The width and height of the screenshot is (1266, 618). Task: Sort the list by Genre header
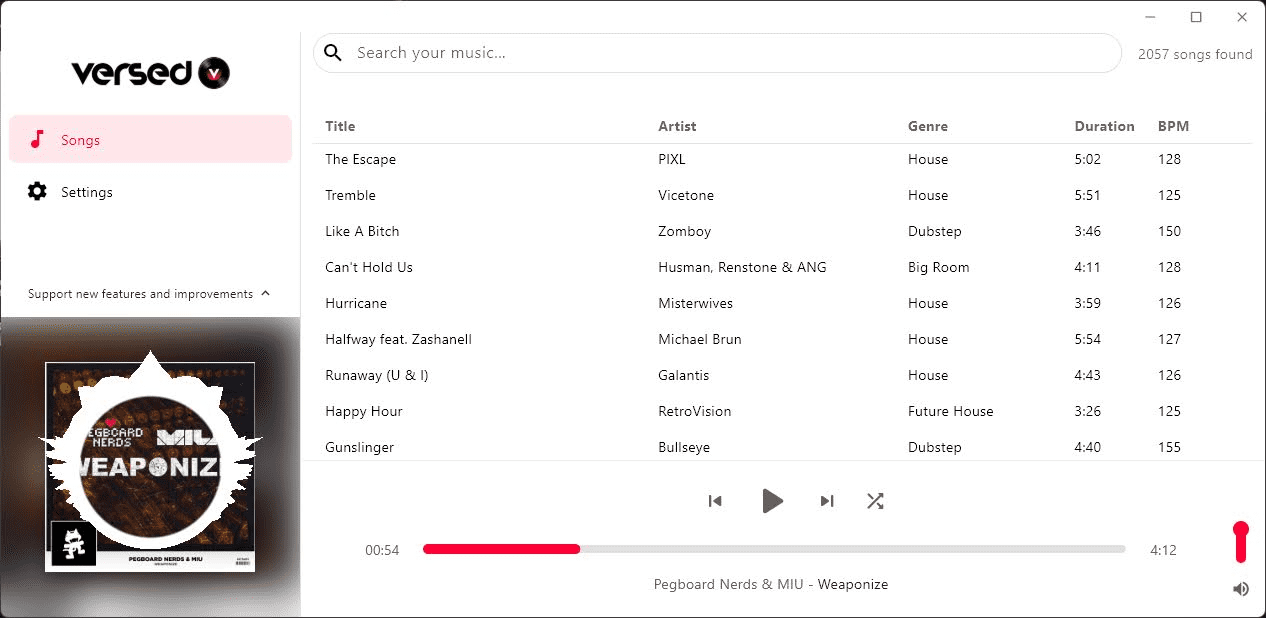[927, 126]
